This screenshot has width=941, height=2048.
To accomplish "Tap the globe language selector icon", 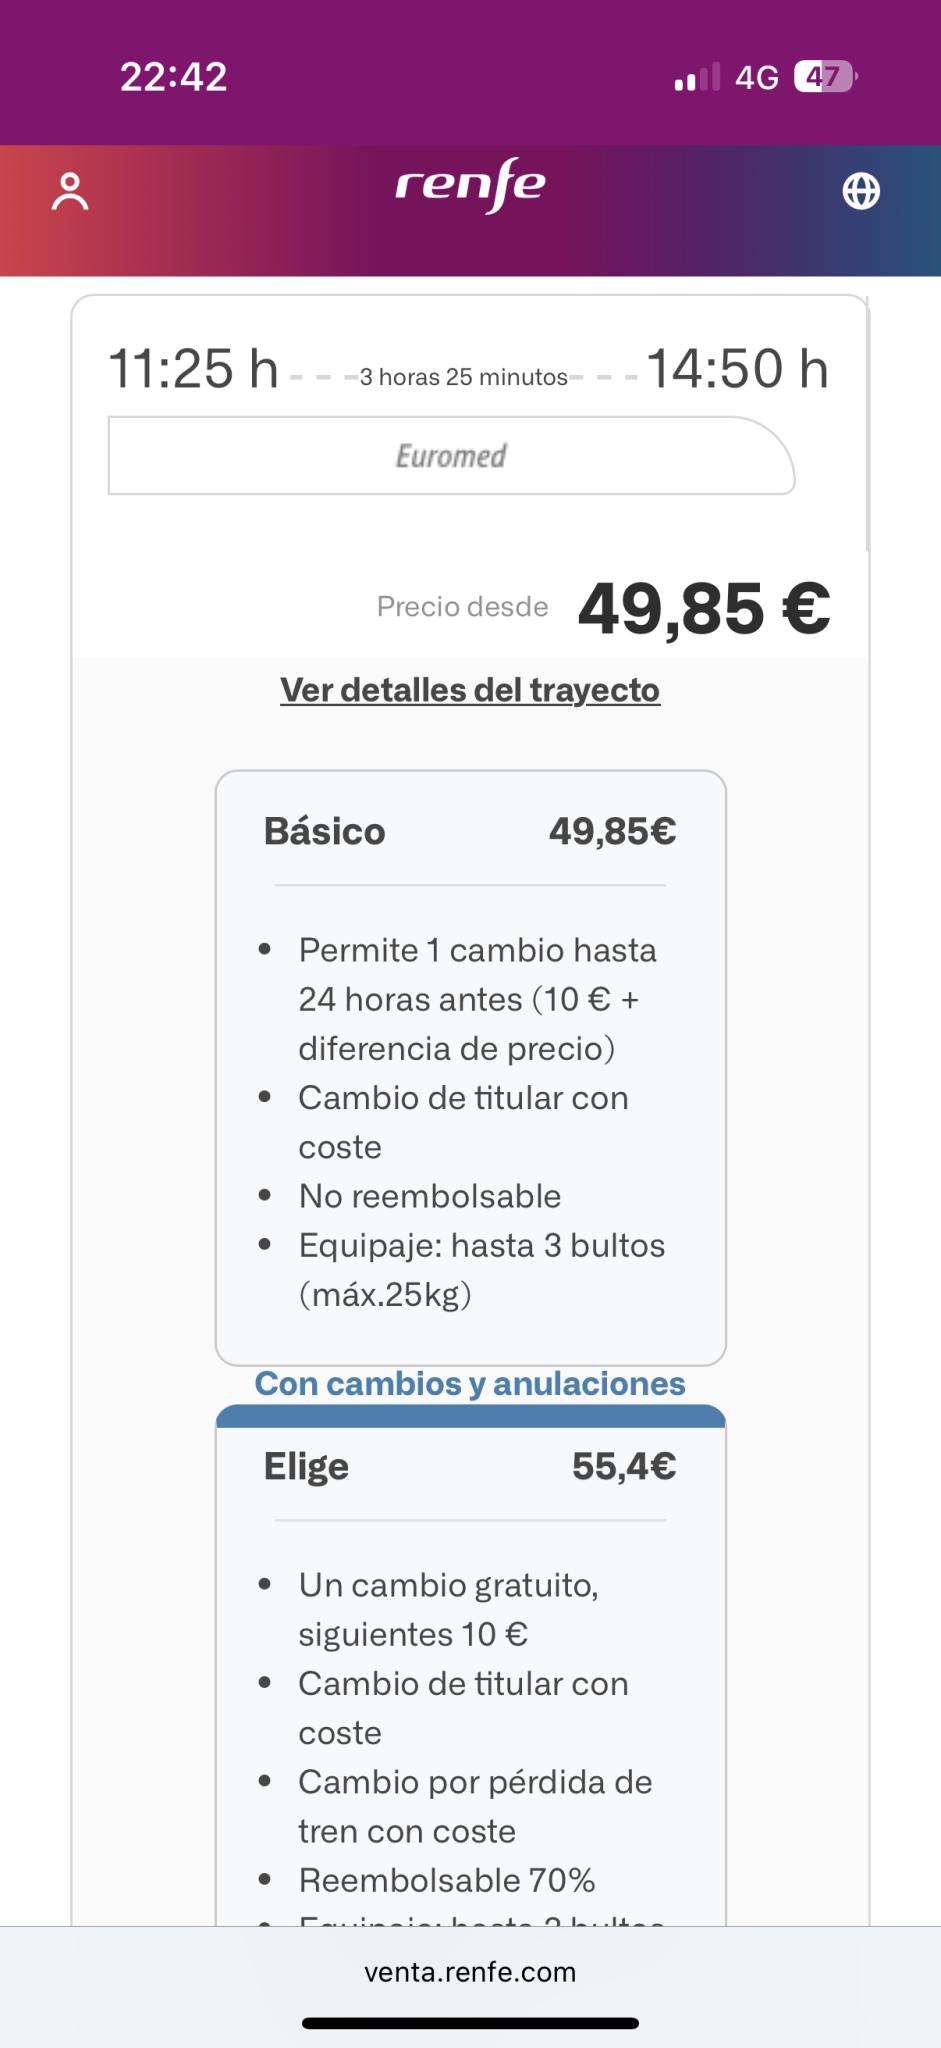I will 861,191.
